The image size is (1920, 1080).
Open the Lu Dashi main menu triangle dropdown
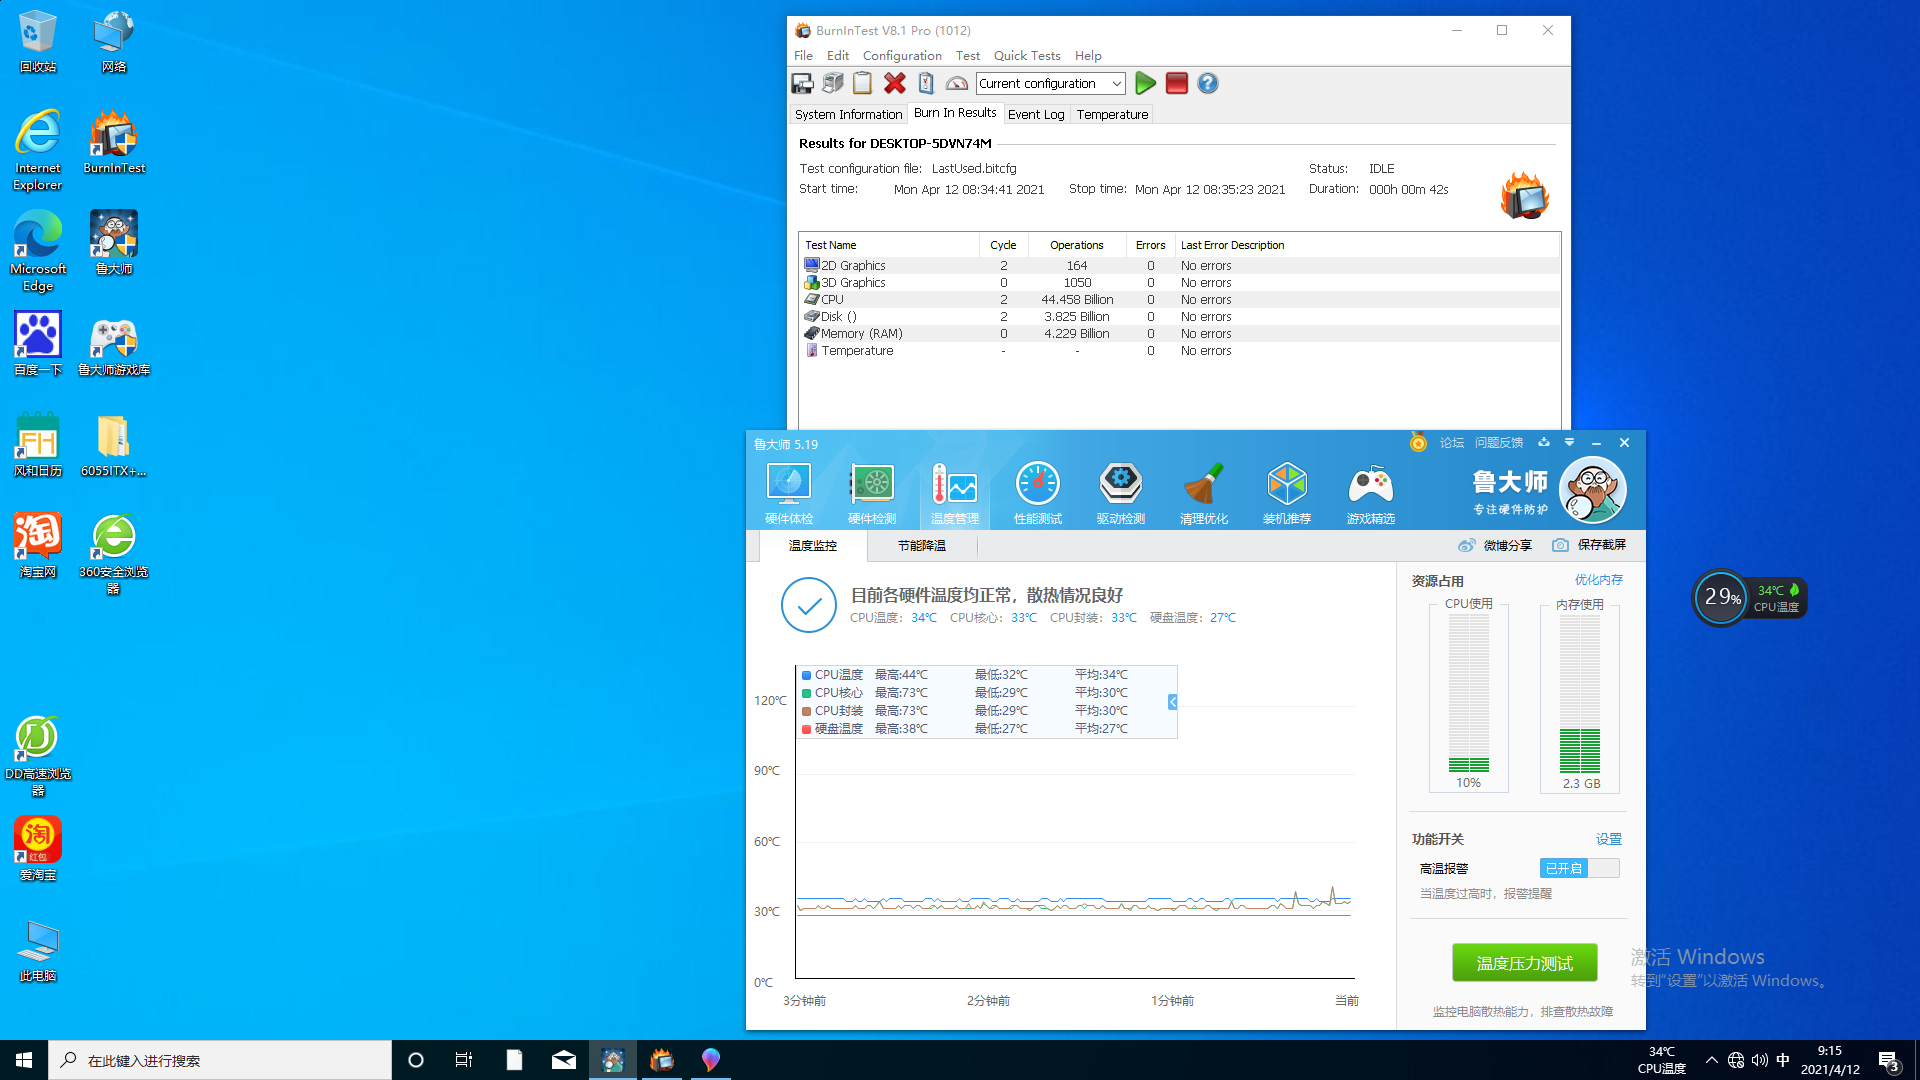pos(1569,442)
